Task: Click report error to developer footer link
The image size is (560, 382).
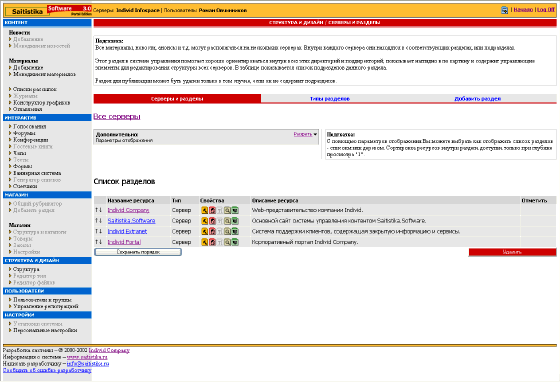Action: pos(47,371)
